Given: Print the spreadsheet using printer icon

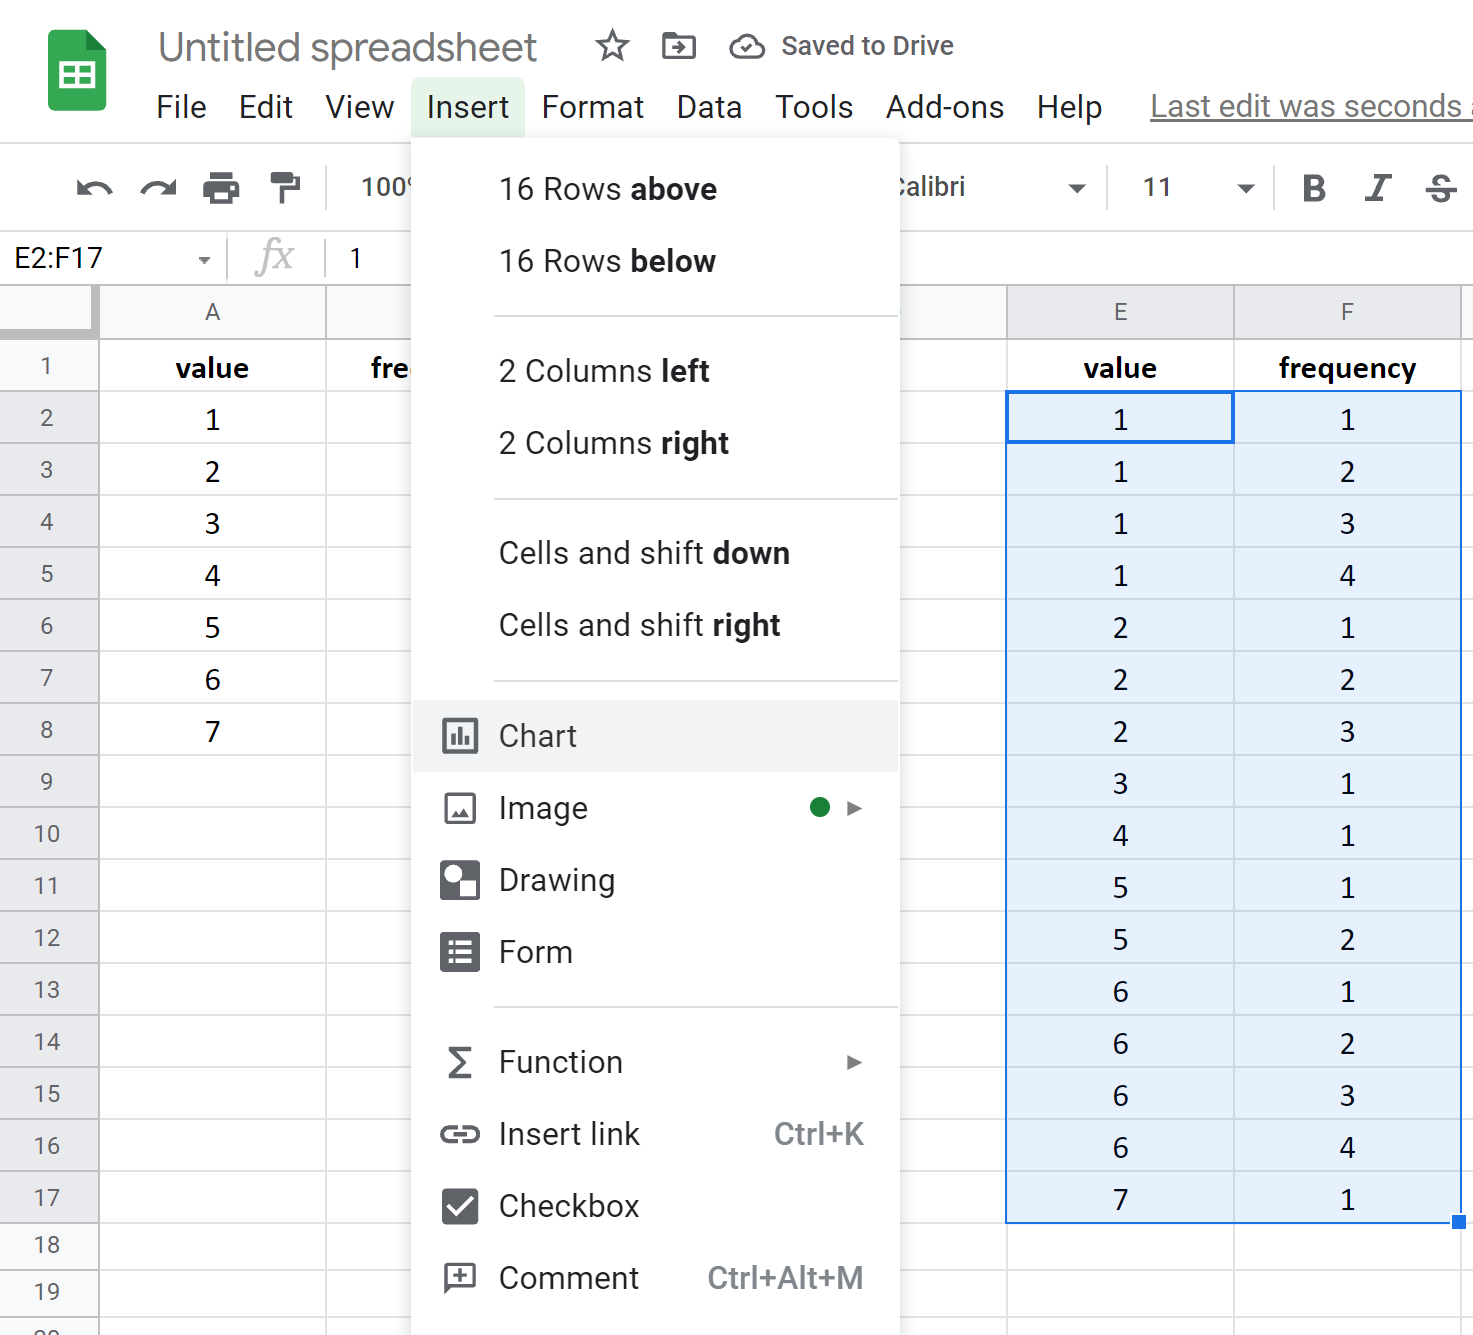Looking at the screenshot, I should pyautogui.click(x=221, y=188).
